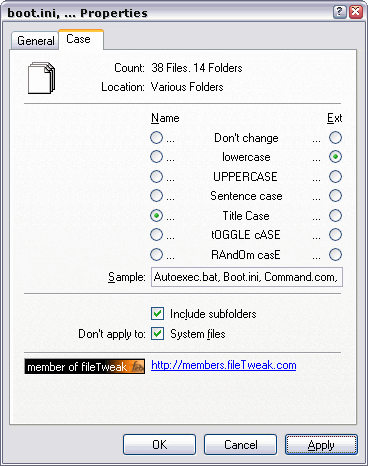Select Name tOGGLE cASE radio button
The width and height of the screenshot is (368, 466).
coord(156,235)
